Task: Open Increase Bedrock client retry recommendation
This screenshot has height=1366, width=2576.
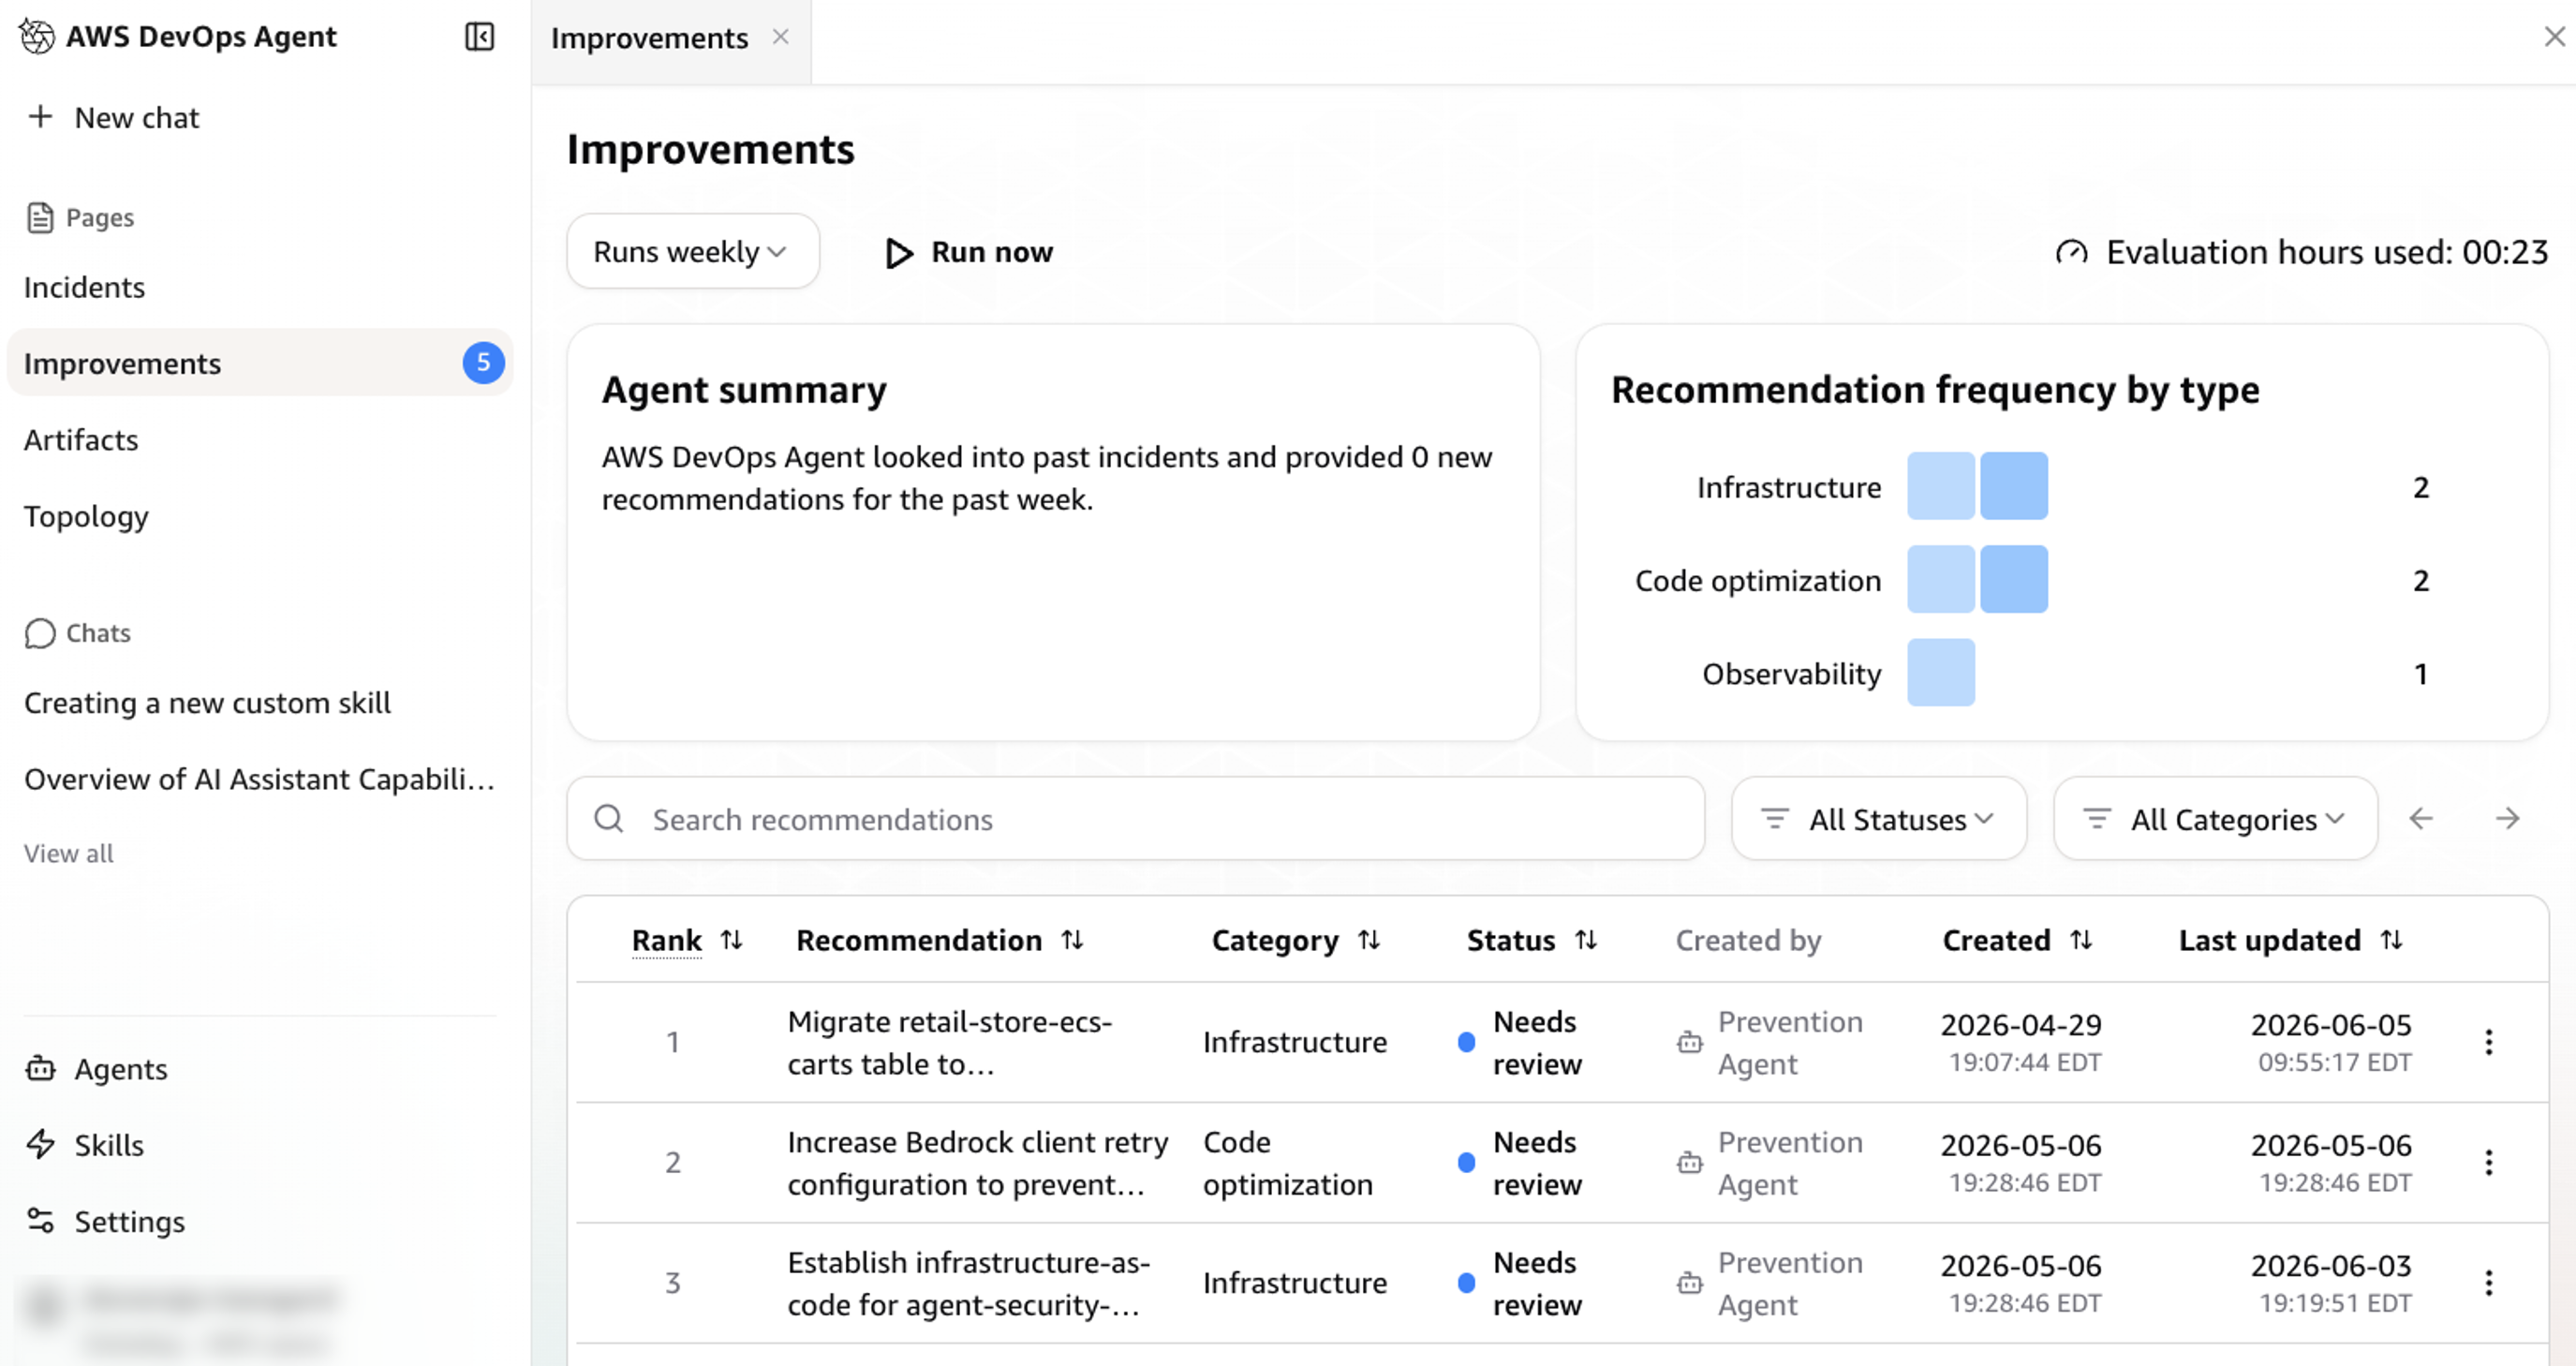Action: [978, 1162]
